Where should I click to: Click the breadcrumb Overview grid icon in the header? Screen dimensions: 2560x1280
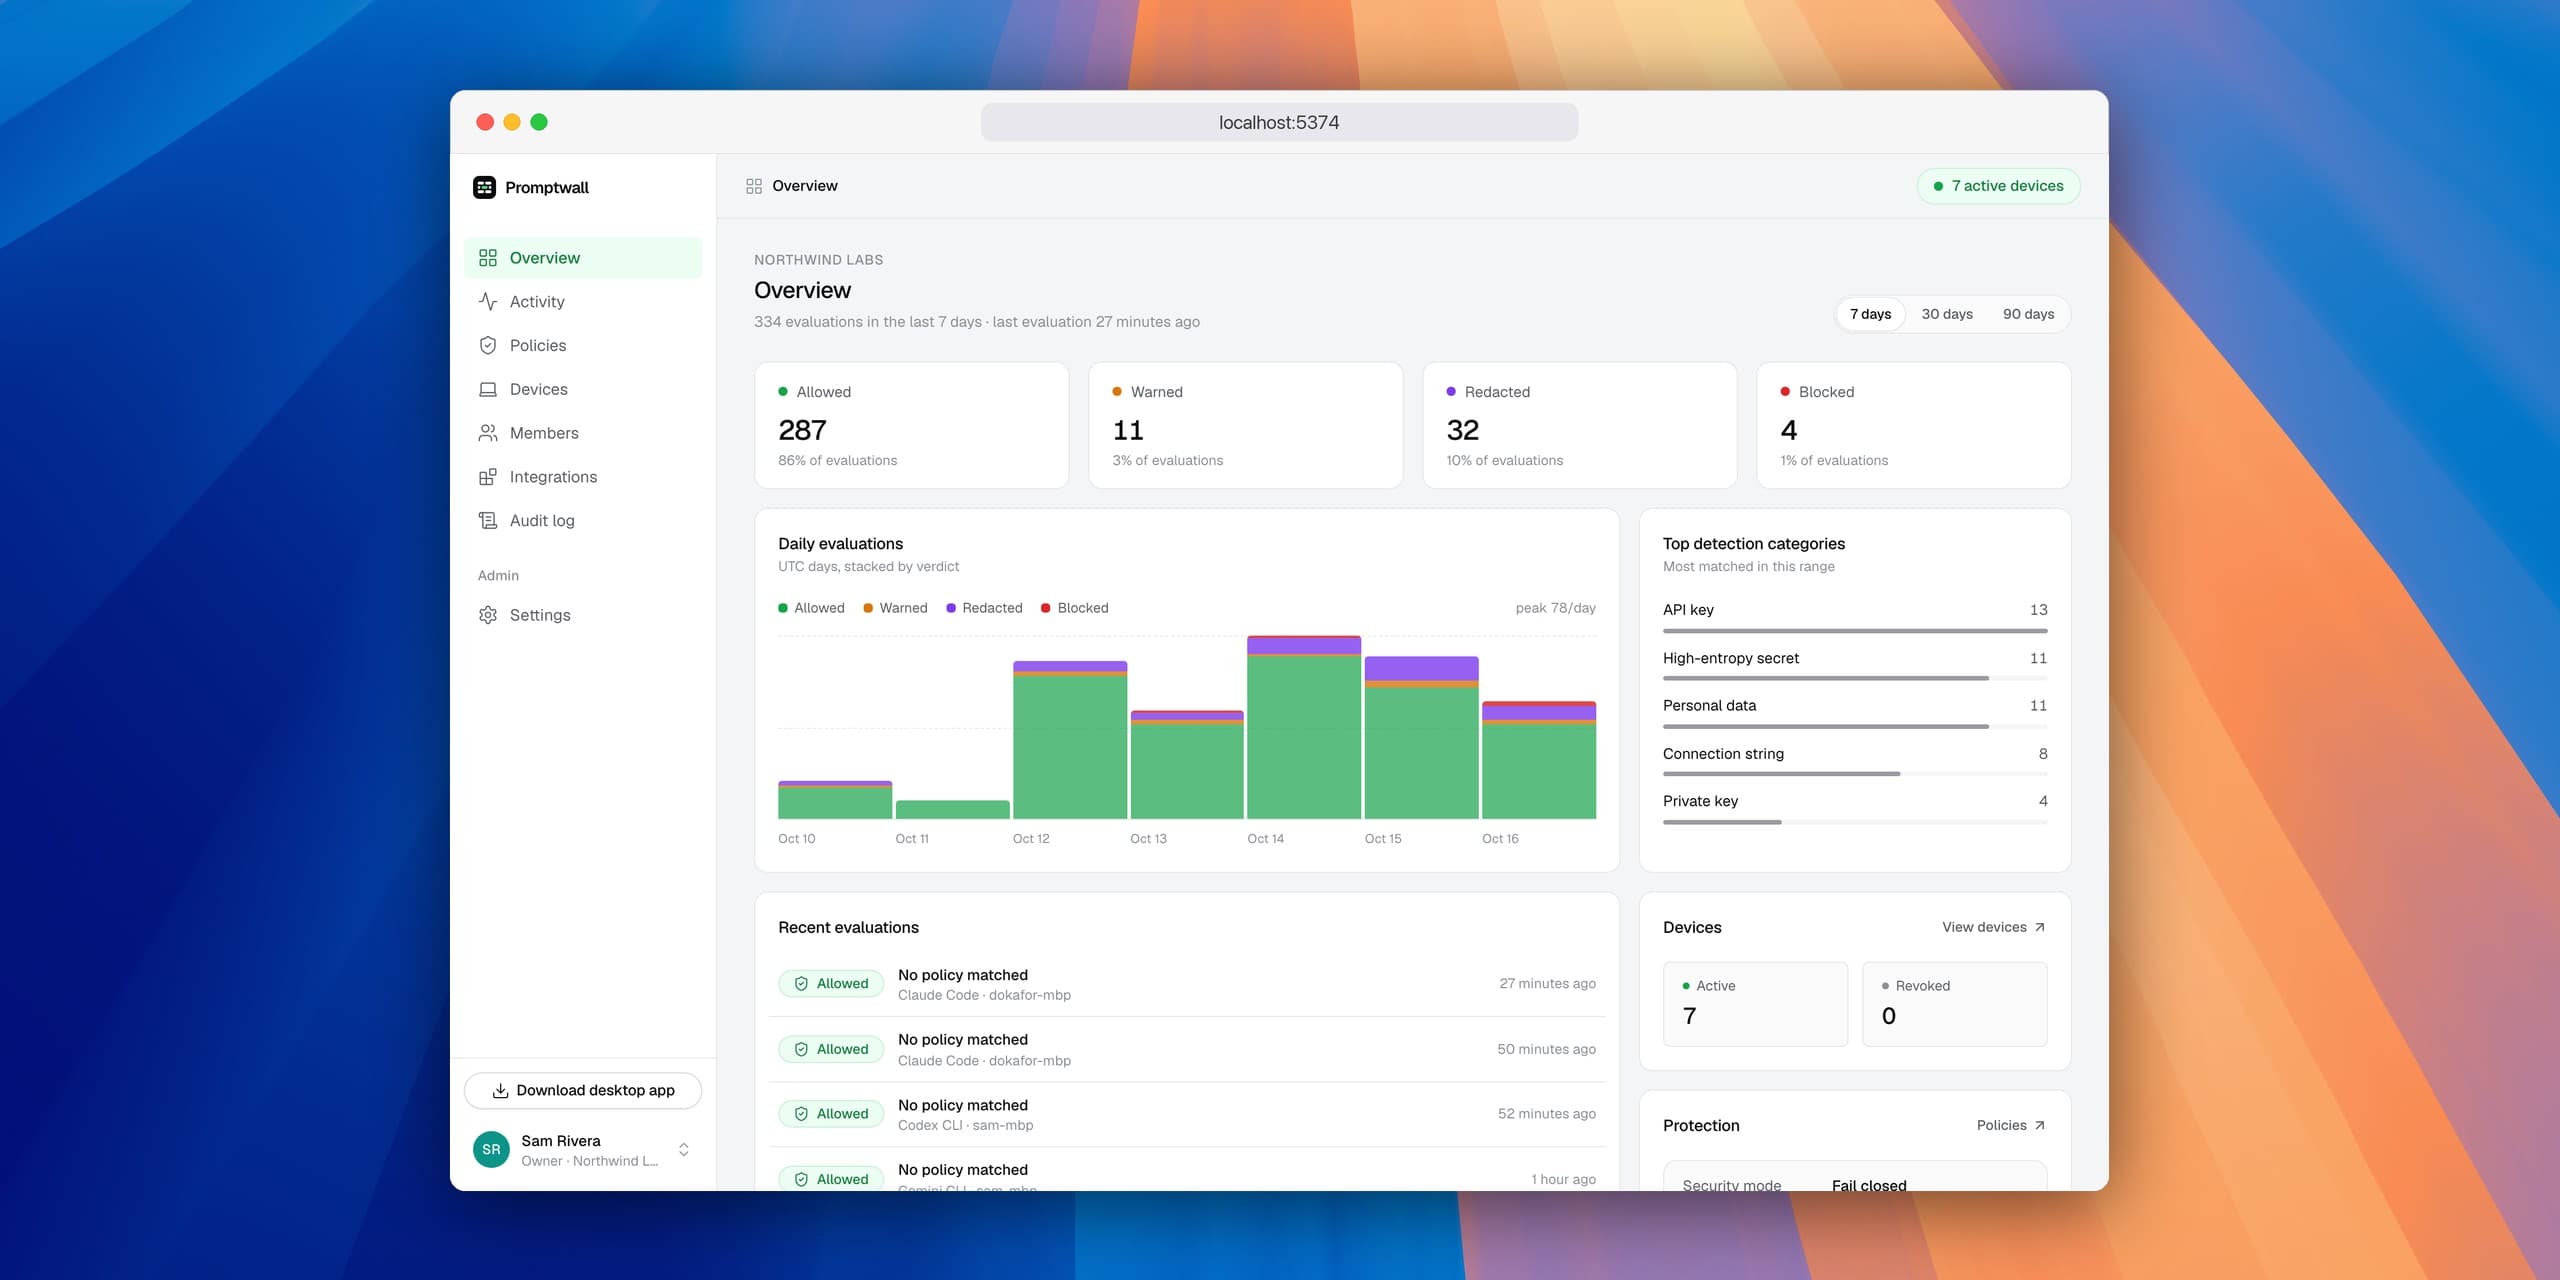(754, 186)
